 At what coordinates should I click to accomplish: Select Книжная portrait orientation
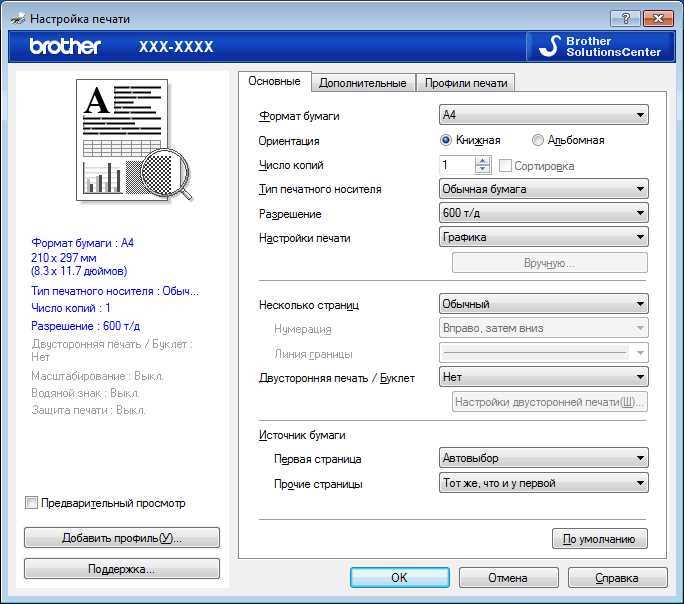tap(446, 141)
